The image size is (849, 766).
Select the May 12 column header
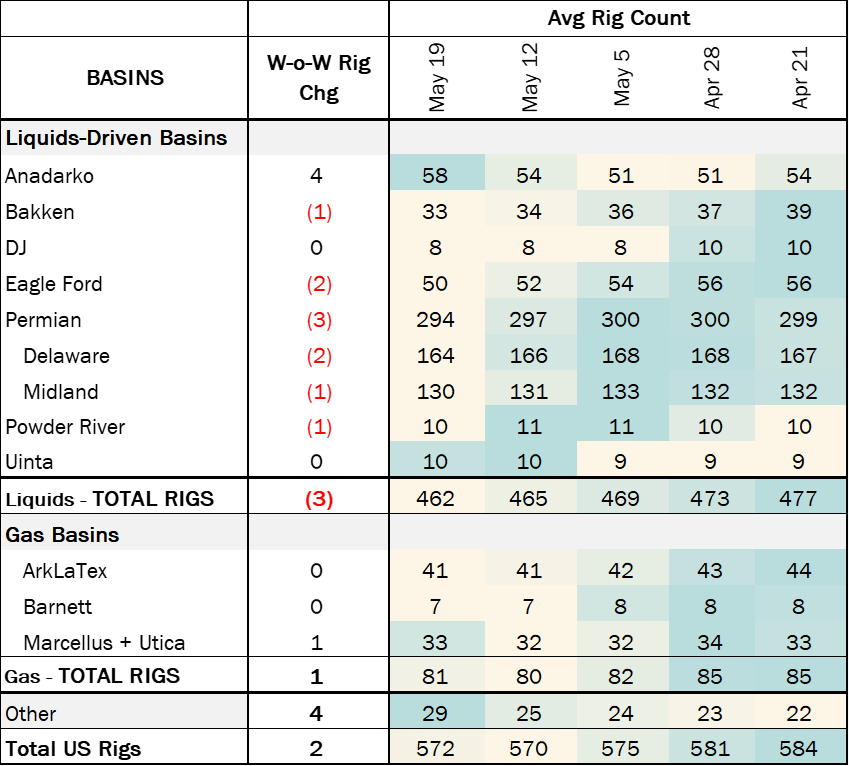point(530,77)
